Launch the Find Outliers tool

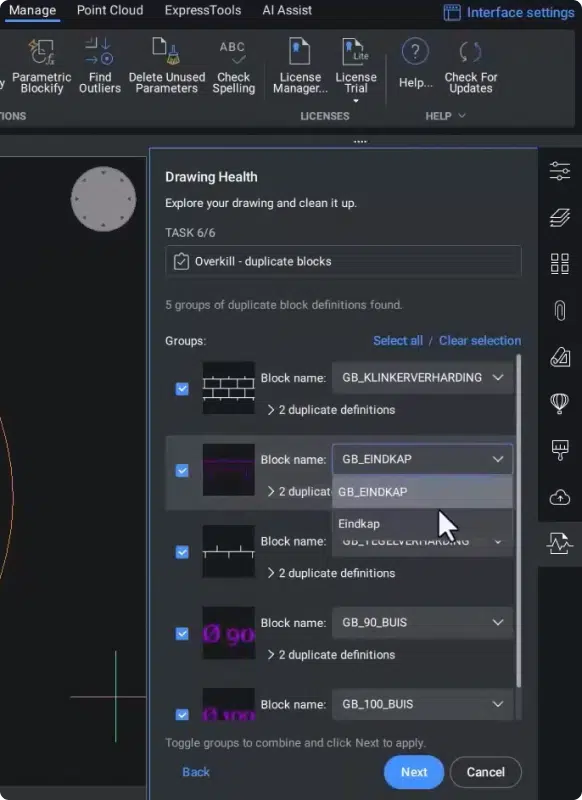pos(99,66)
